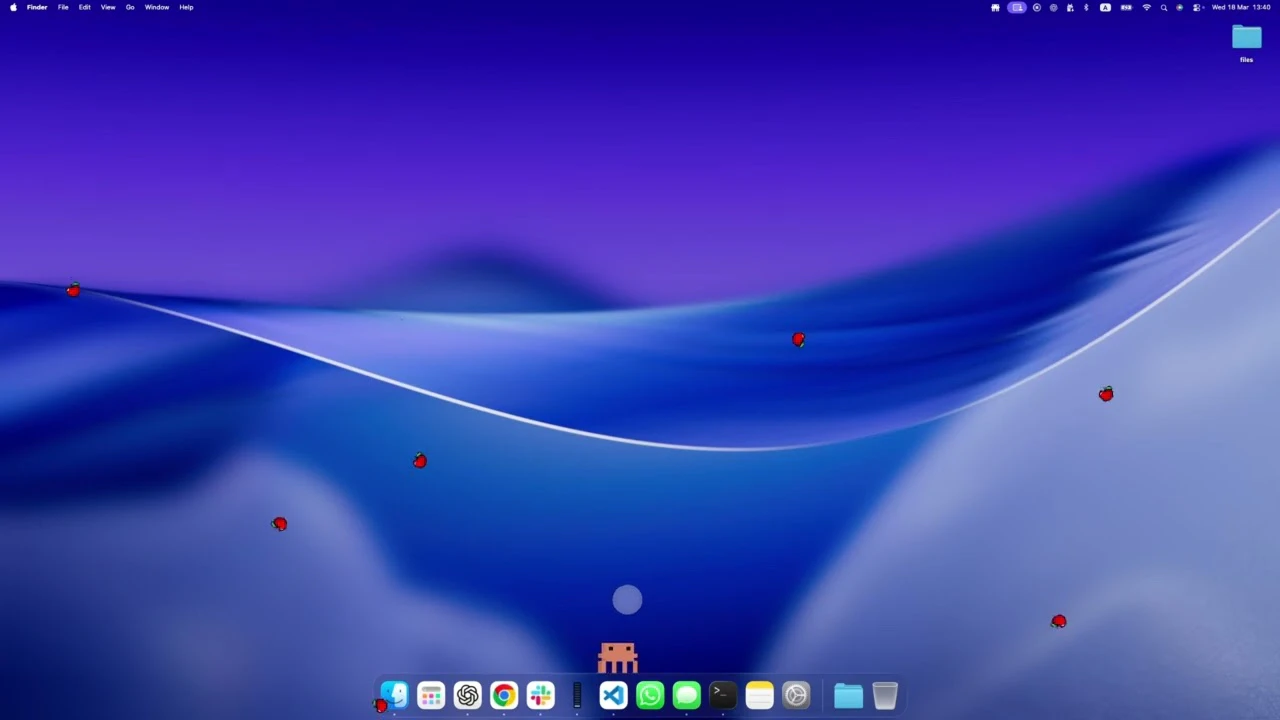The width and height of the screenshot is (1280, 720).
Task: Open the Trash in the Dock
Action: coord(885,695)
